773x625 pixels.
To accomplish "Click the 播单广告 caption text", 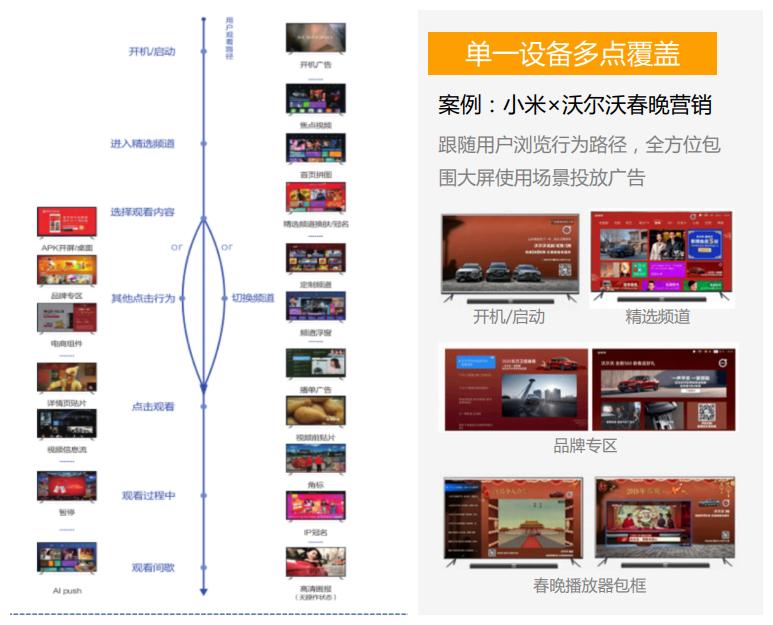I will pos(316,390).
